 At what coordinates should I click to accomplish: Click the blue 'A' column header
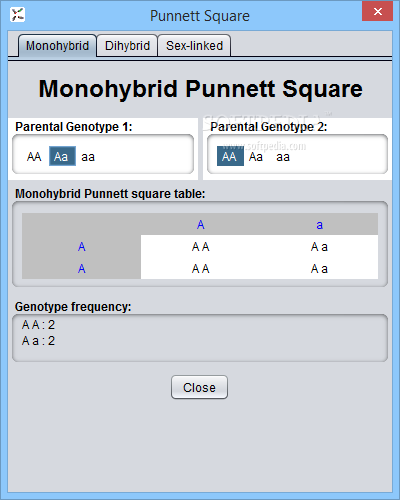(x=201, y=225)
